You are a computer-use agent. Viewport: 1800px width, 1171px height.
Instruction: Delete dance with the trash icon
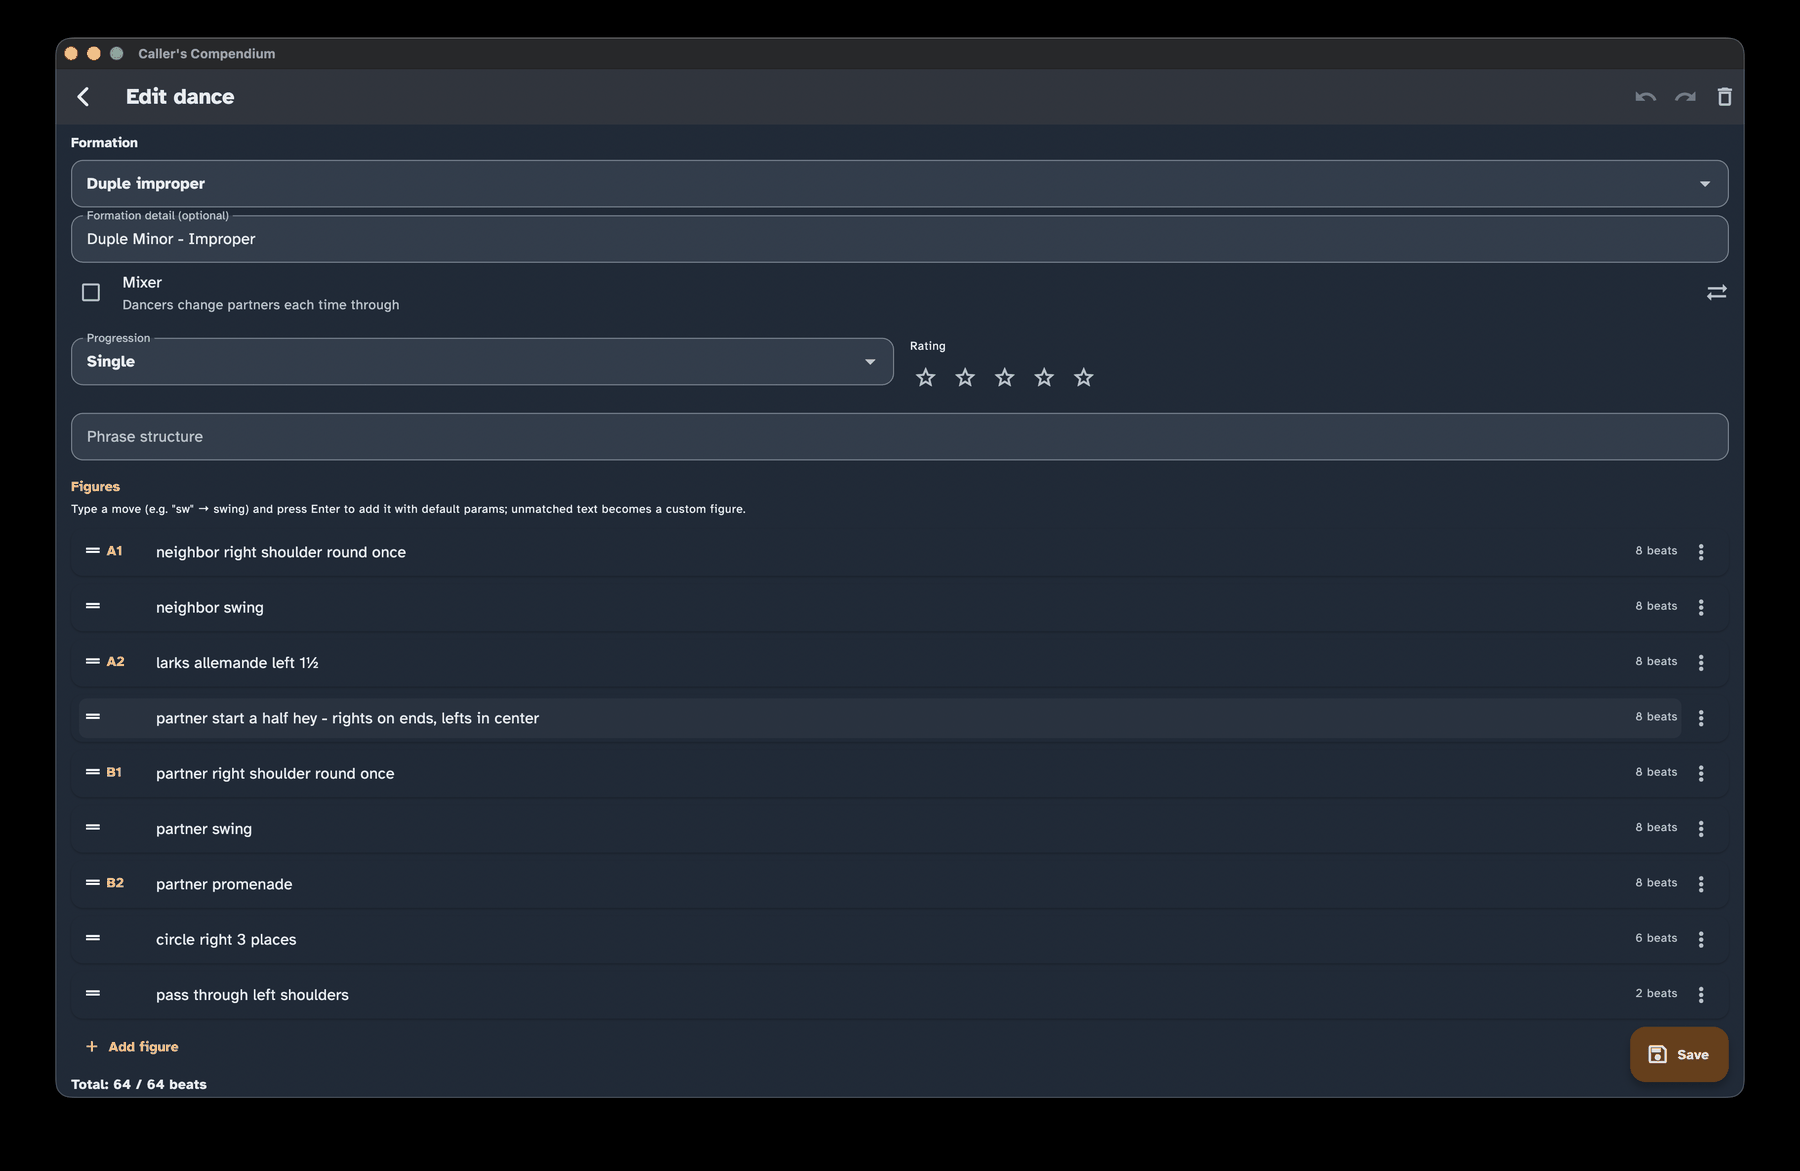1725,97
